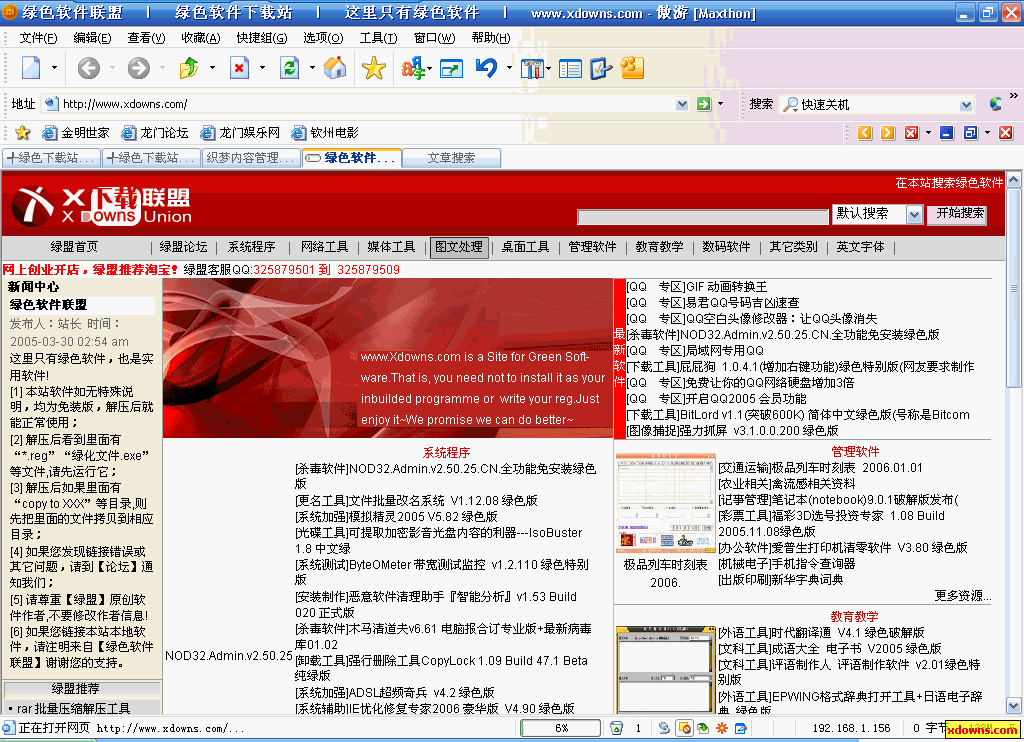Click the site search text box
This screenshot has width=1024, height=742.
tap(703, 217)
